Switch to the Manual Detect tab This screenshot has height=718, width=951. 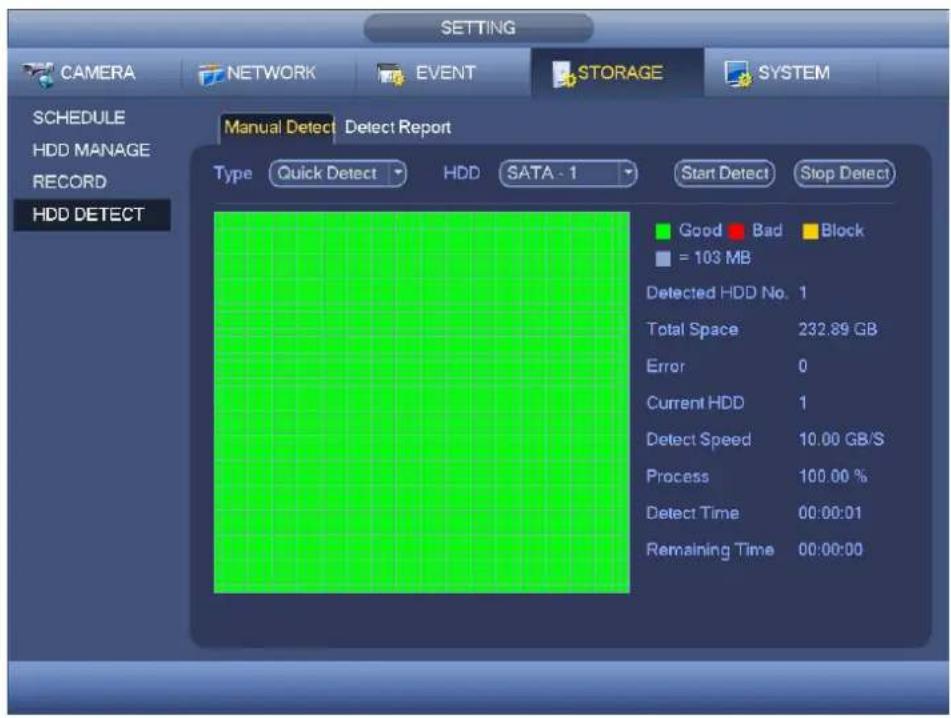coord(278,127)
